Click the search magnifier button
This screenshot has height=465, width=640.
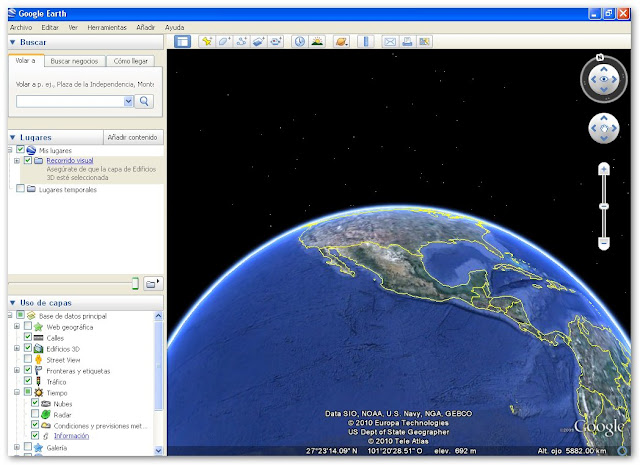point(144,101)
